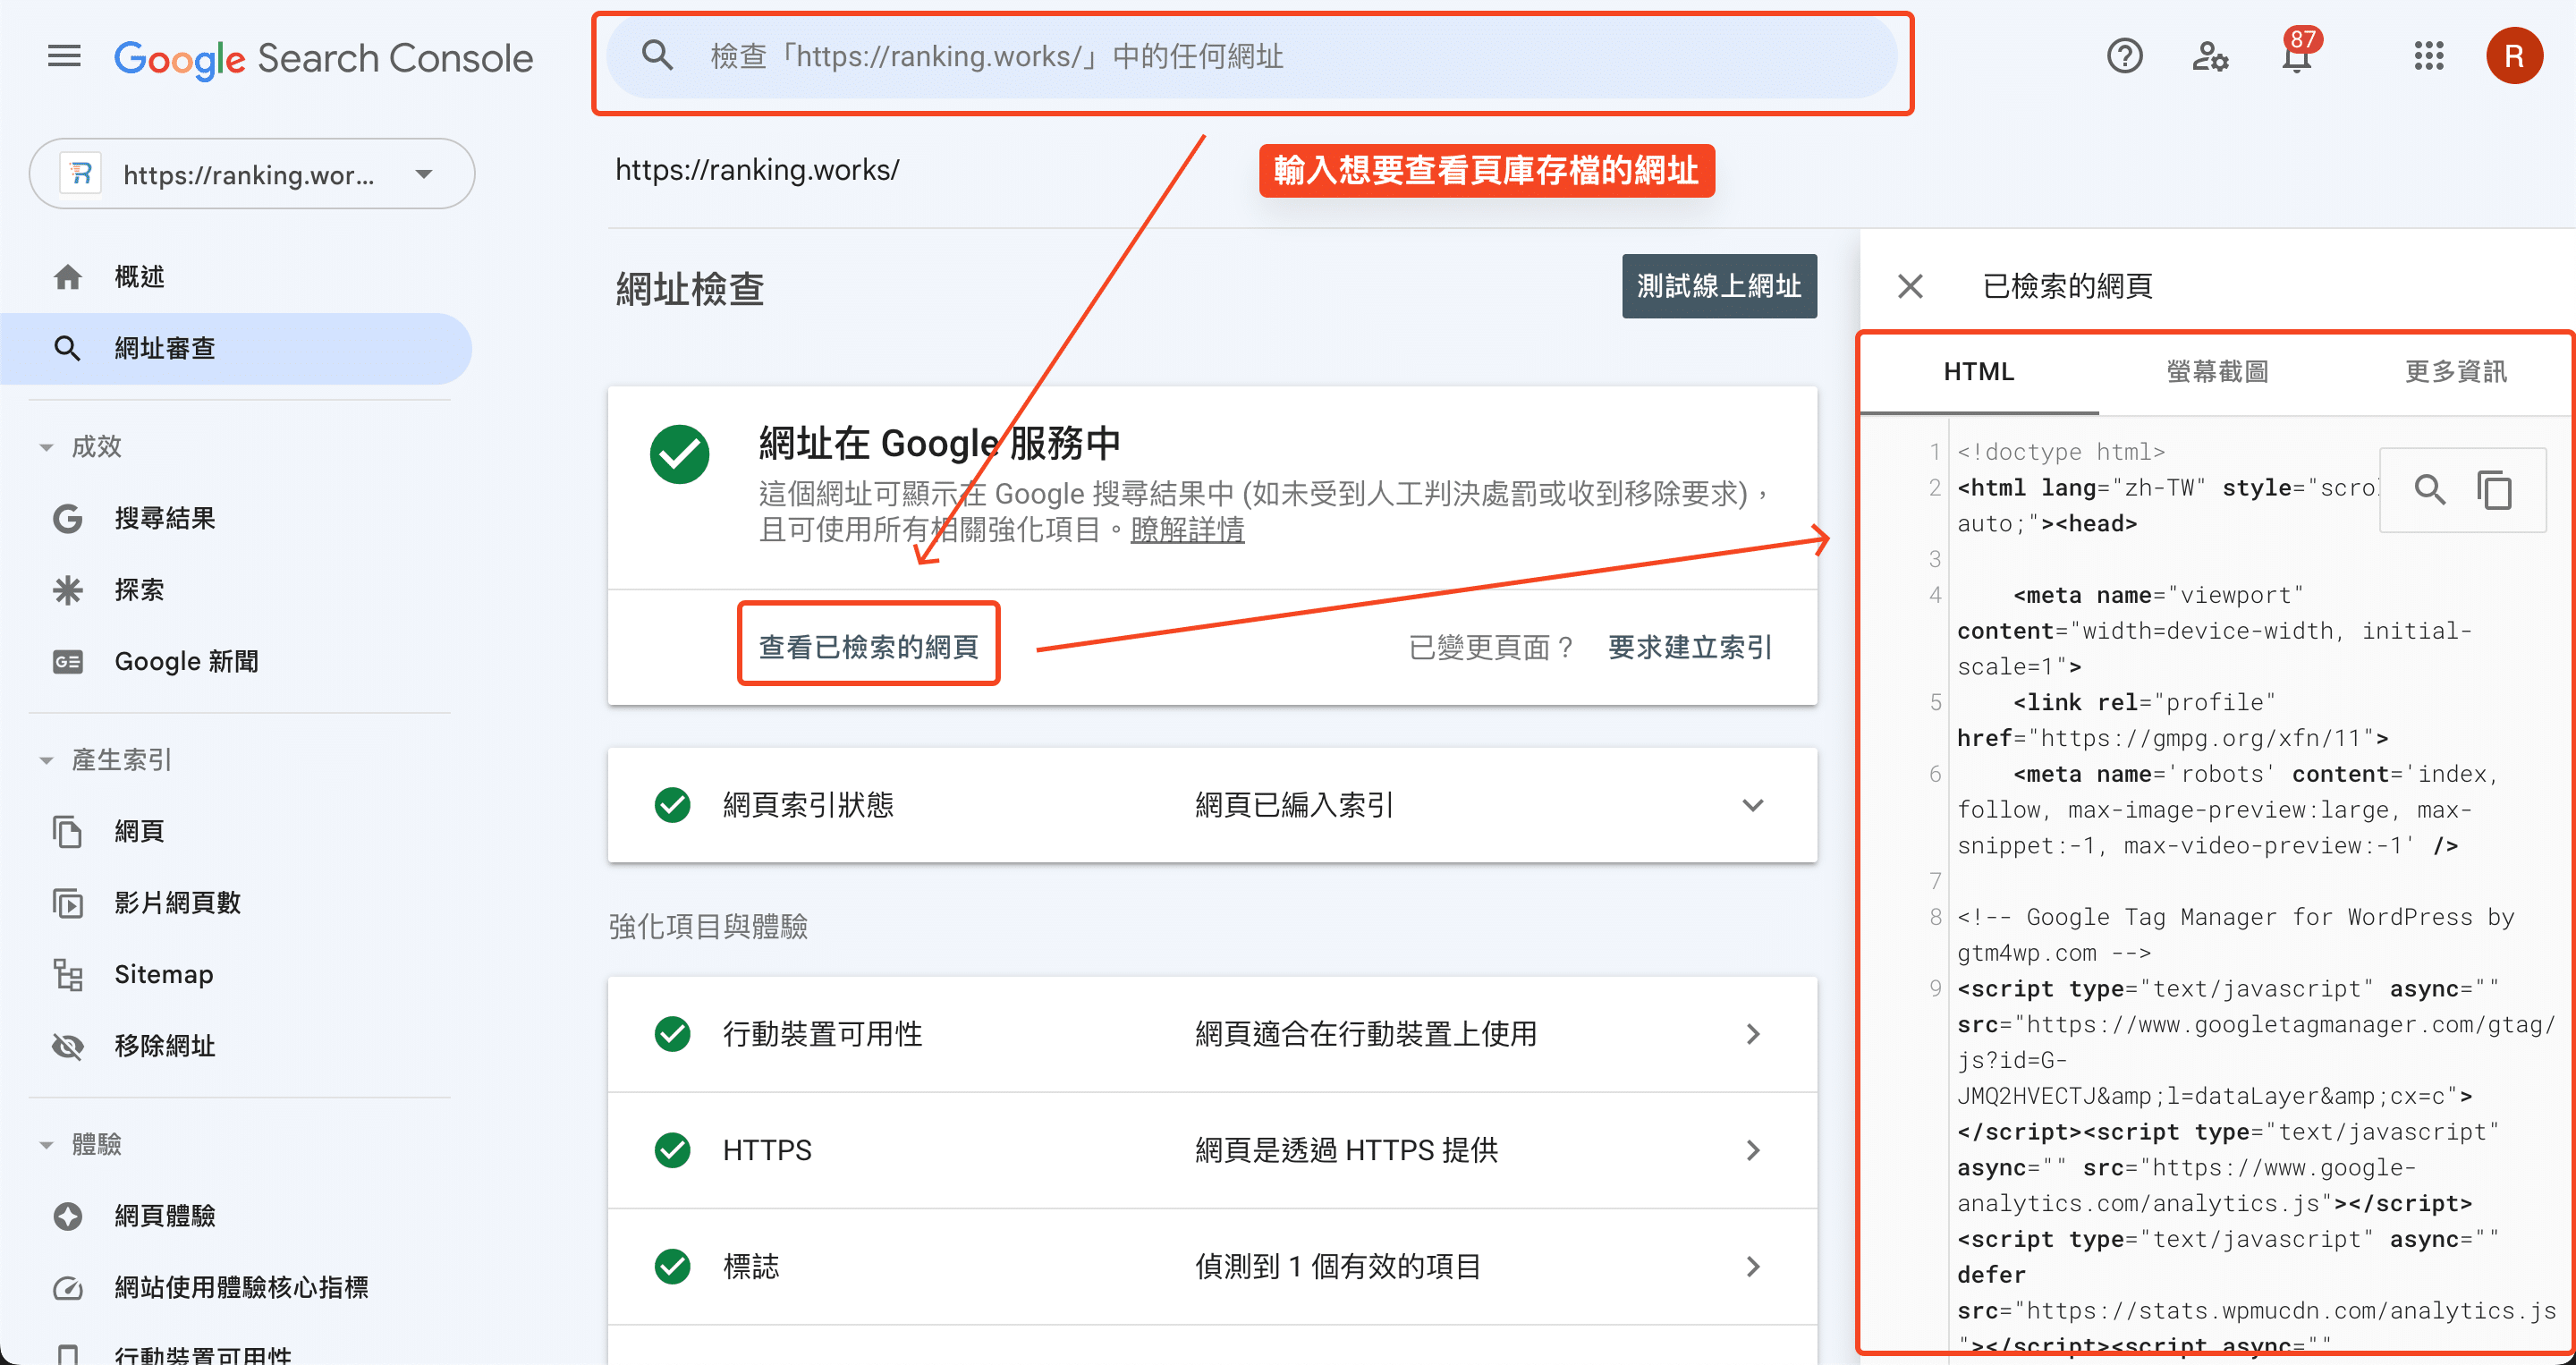Screen dimensions: 2576x1365
Task: Click 要求建立索引 link
Action: pos(1689,647)
